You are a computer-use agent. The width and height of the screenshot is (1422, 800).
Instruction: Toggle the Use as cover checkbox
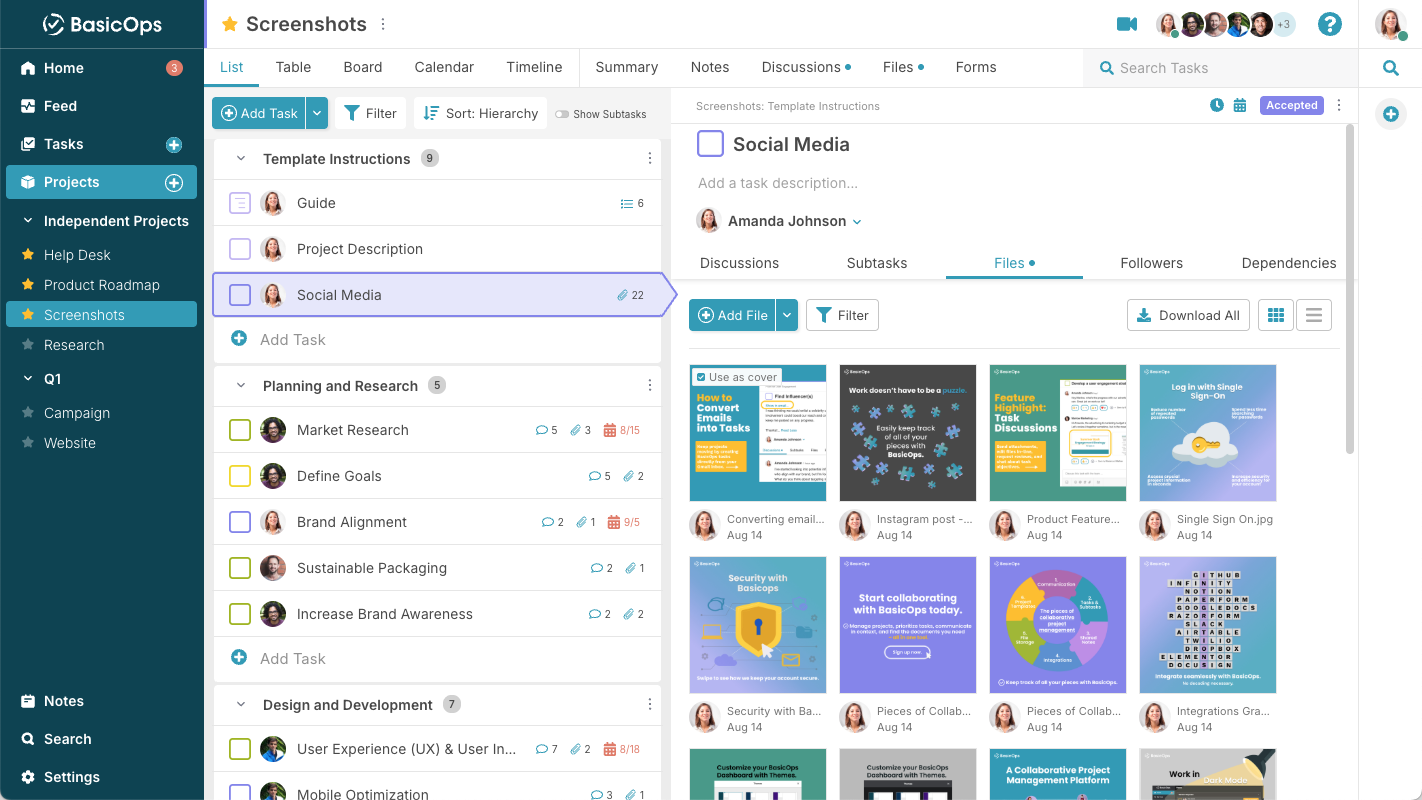click(700, 377)
